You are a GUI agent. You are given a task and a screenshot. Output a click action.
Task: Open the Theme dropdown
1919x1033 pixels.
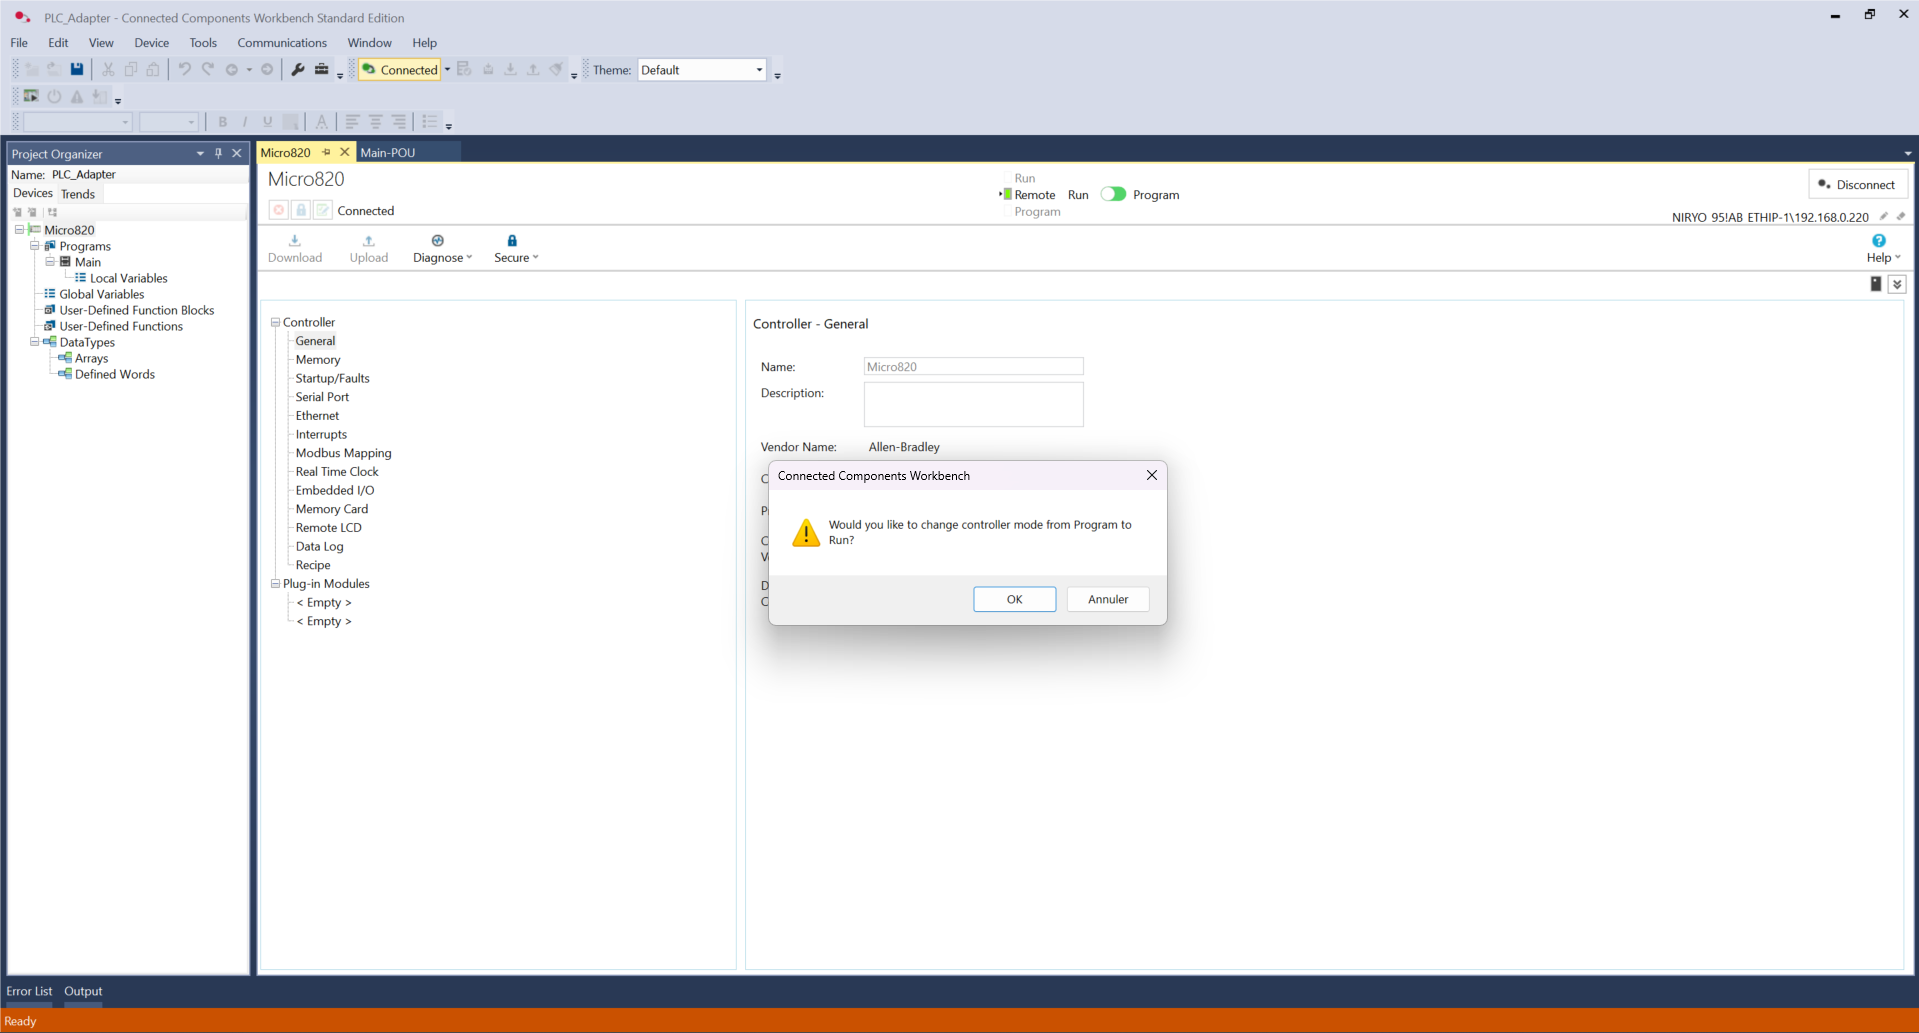click(759, 70)
